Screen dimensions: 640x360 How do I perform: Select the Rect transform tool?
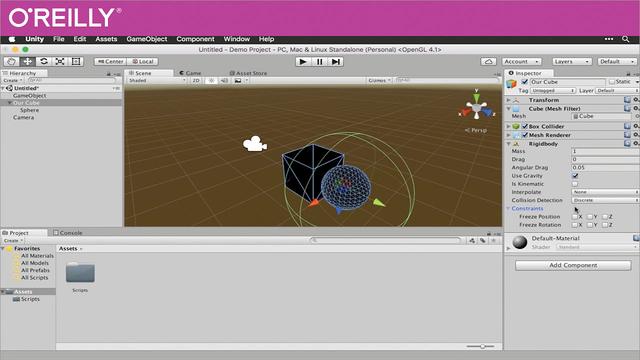(x=76, y=62)
